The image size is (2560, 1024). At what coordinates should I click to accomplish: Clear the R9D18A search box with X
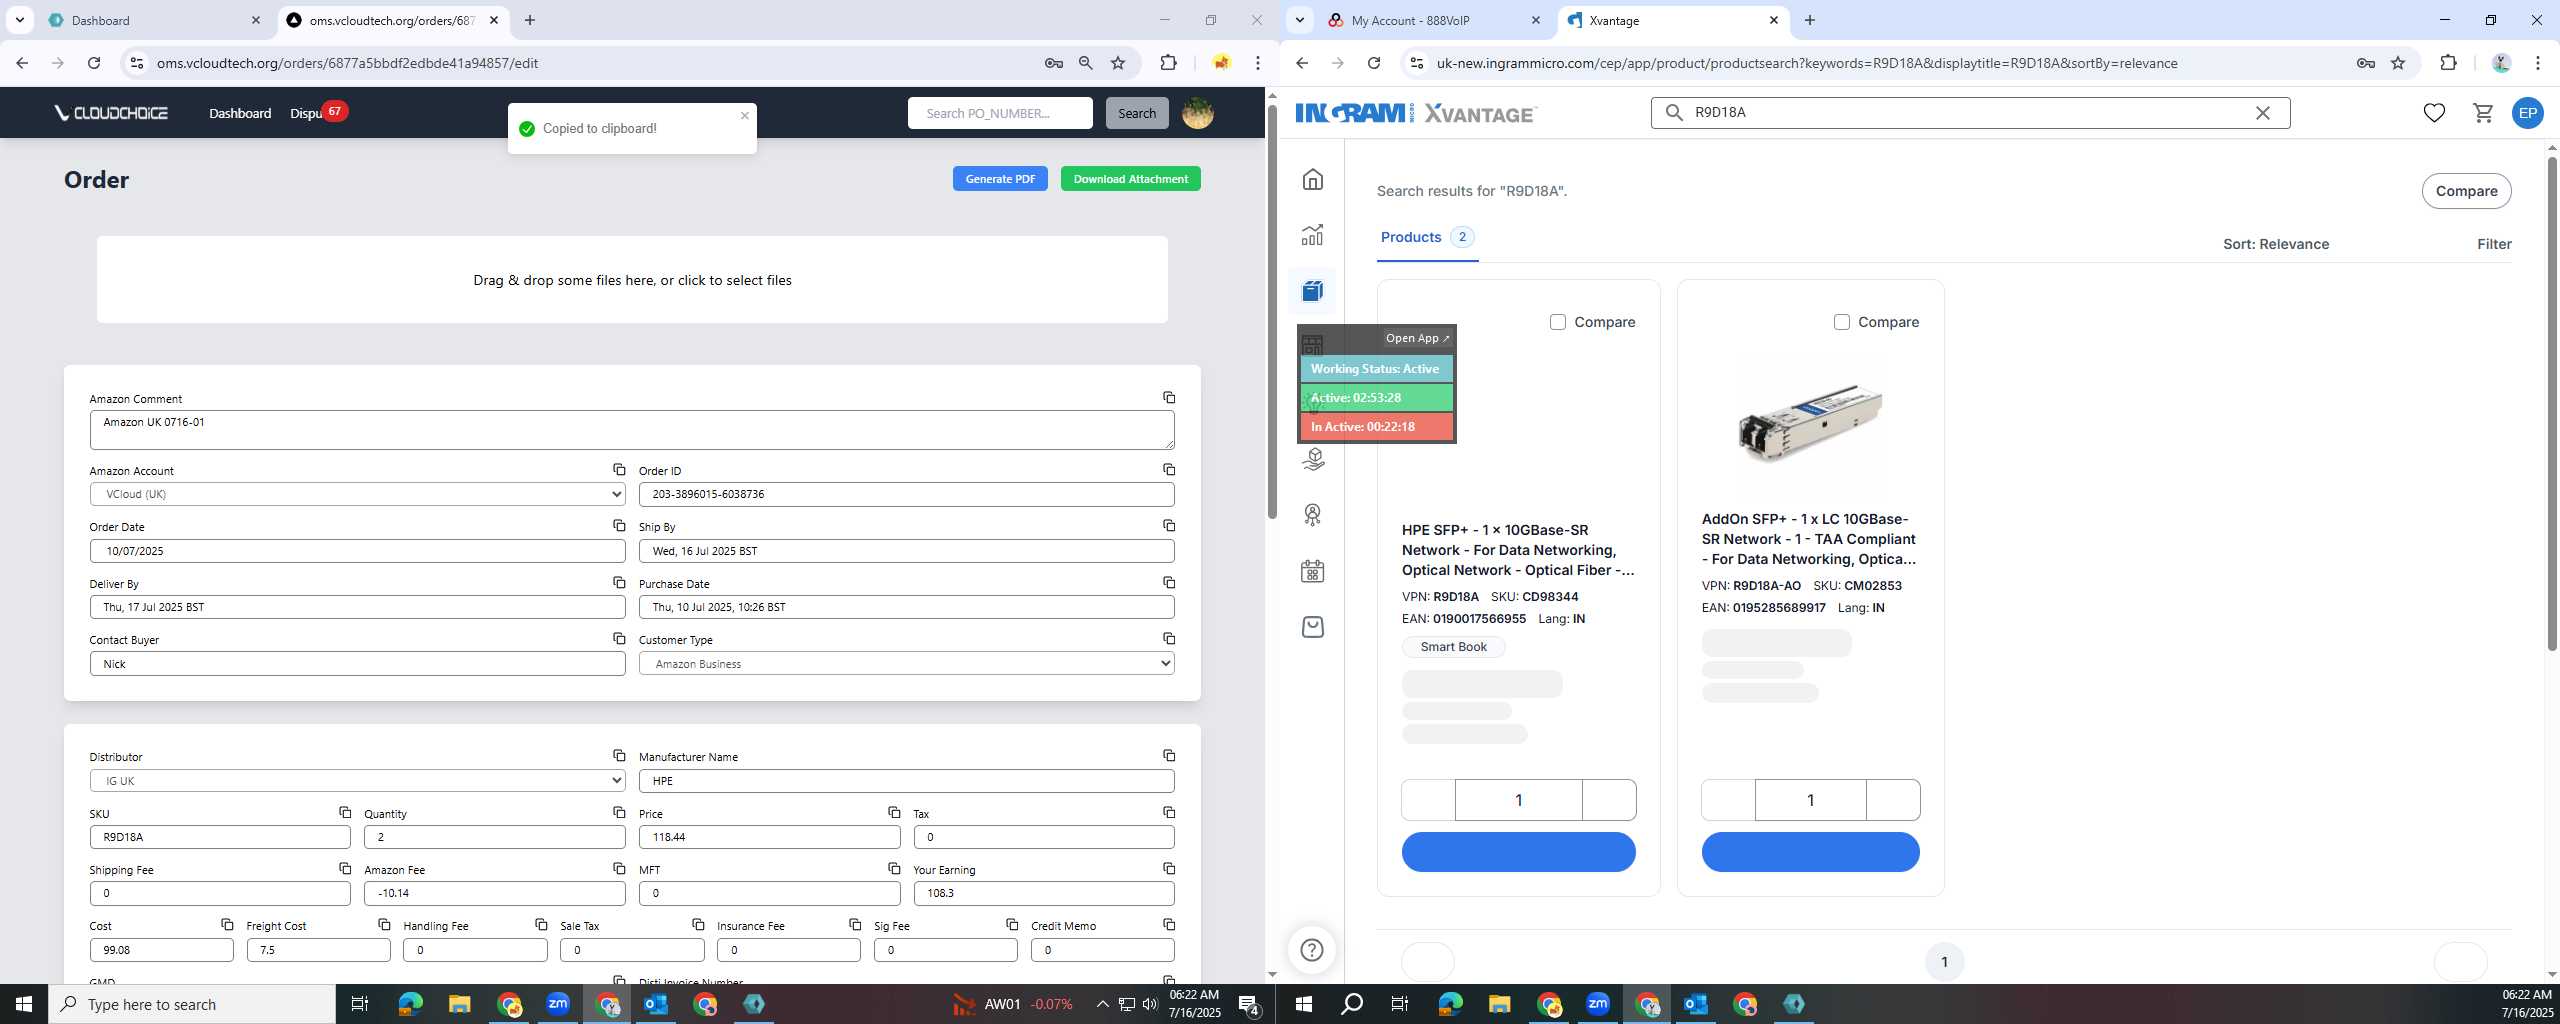click(2262, 113)
